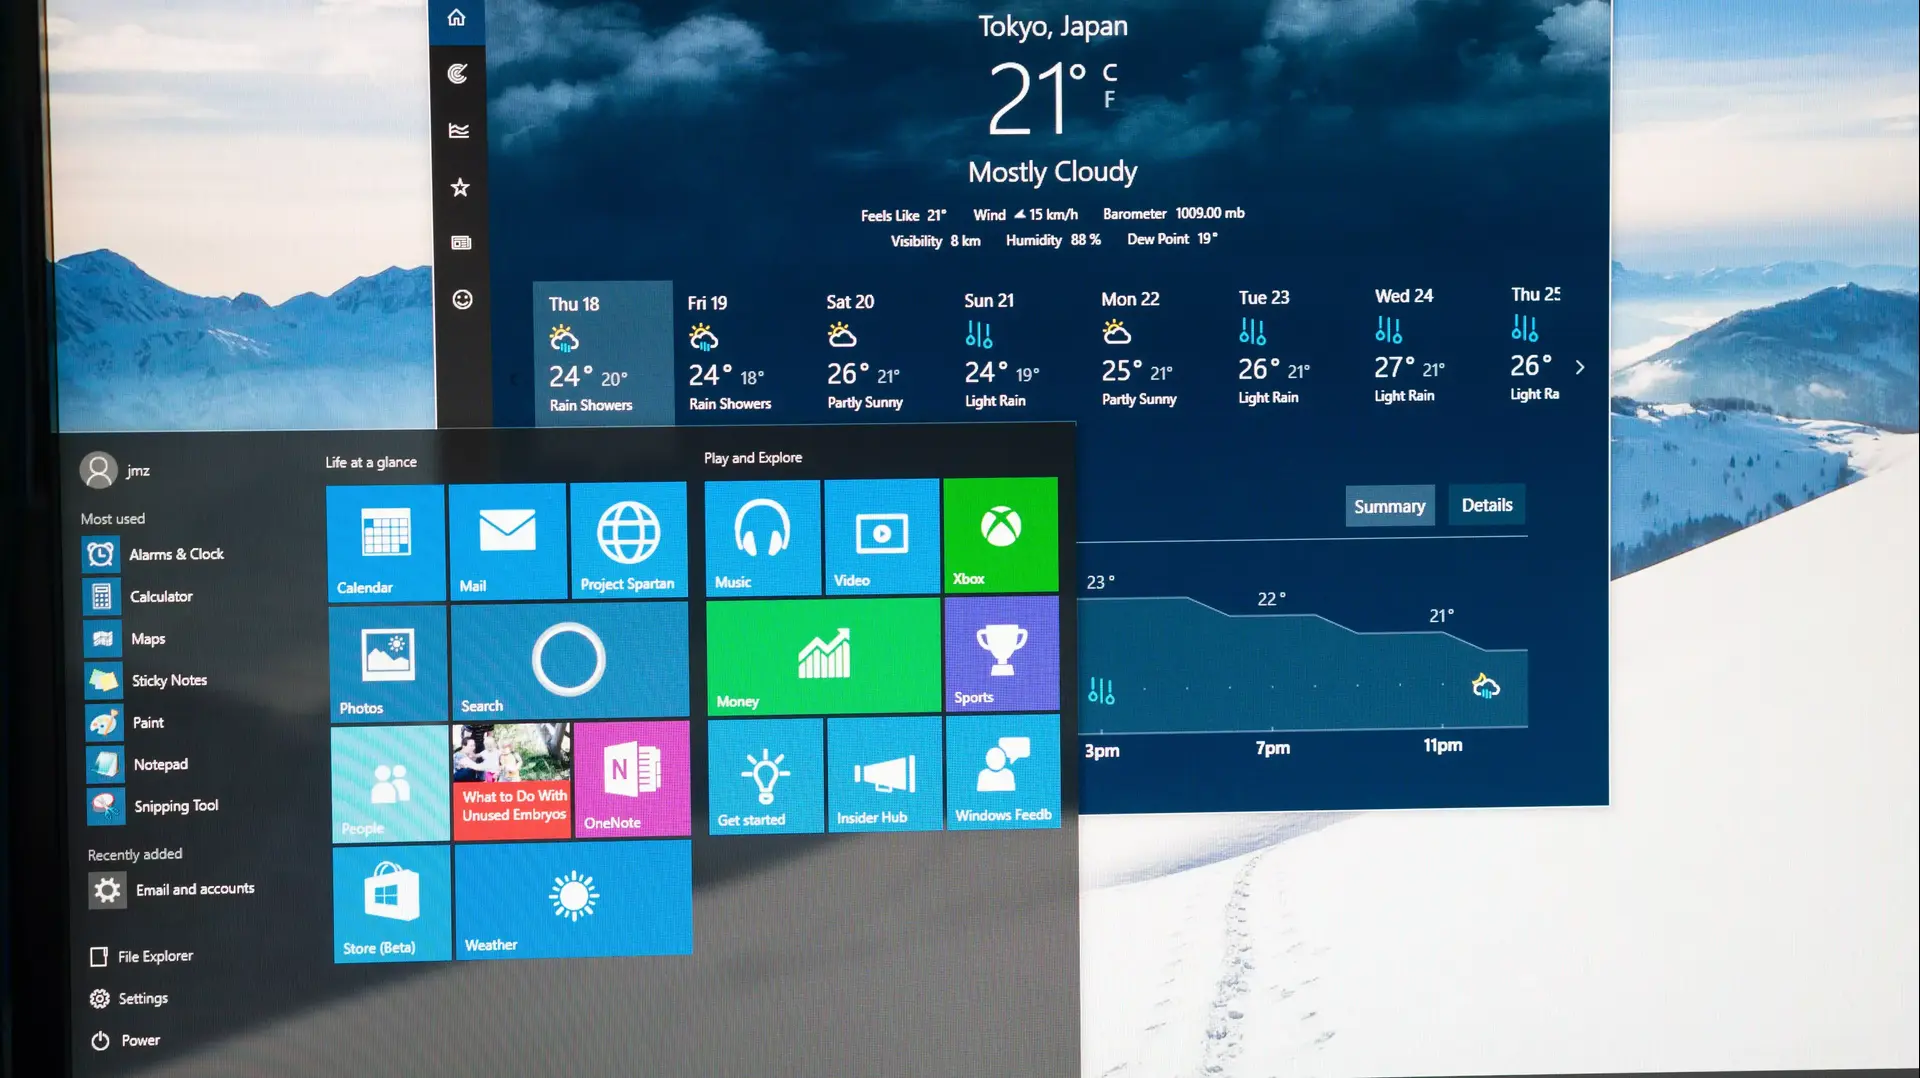Image resolution: width=1920 pixels, height=1078 pixels.
Task: Select the Fri 19 forecast day
Action: pyautogui.click(x=730, y=353)
